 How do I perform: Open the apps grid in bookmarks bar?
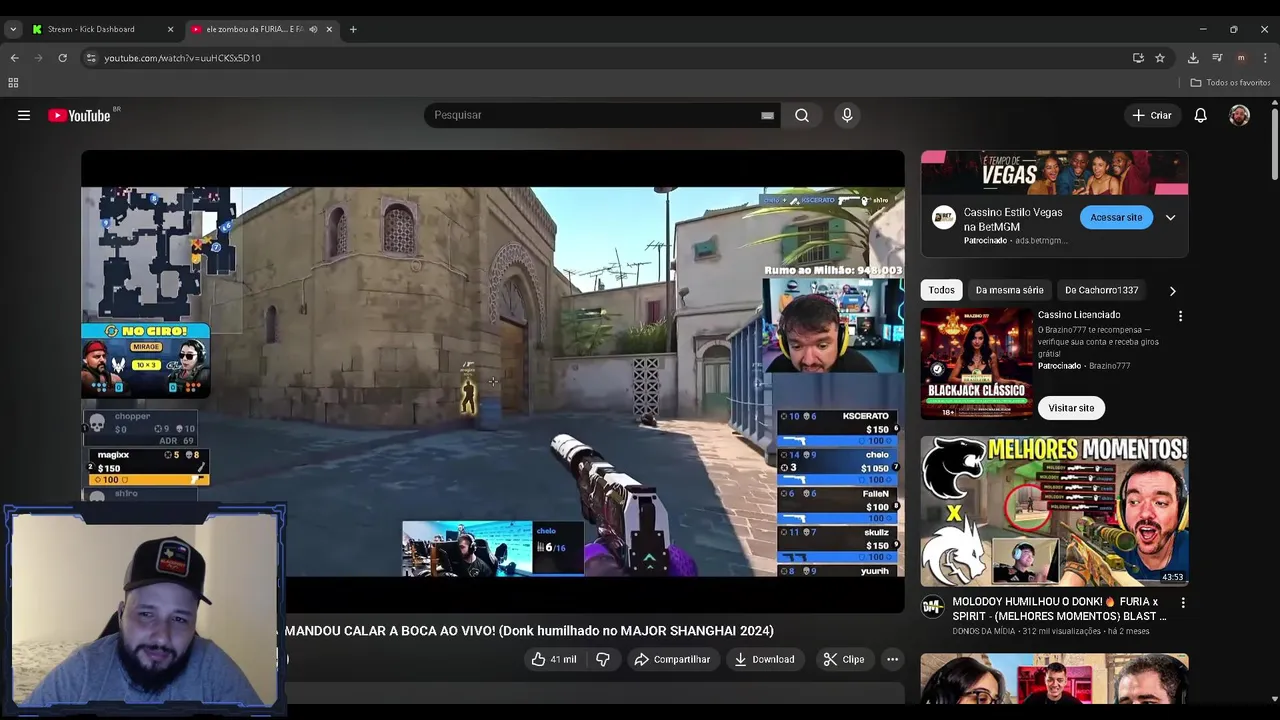tap(13, 83)
